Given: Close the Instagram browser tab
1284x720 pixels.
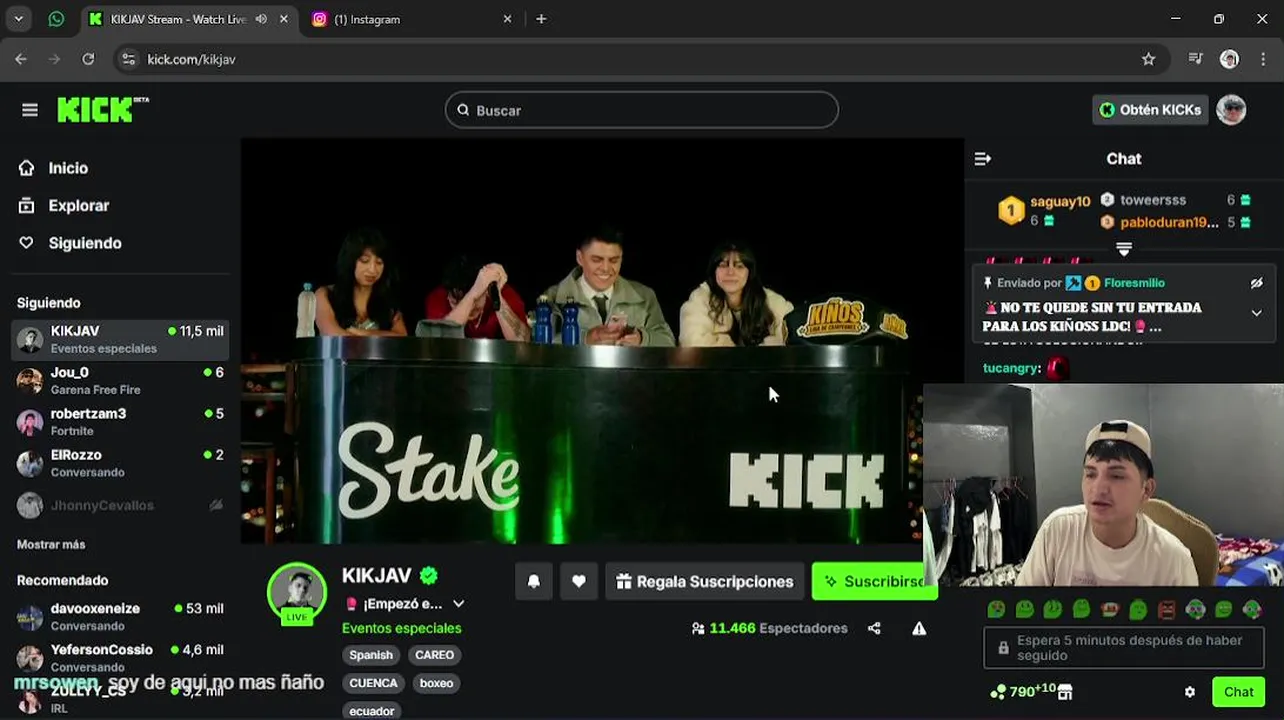Looking at the screenshot, I should 507,19.
